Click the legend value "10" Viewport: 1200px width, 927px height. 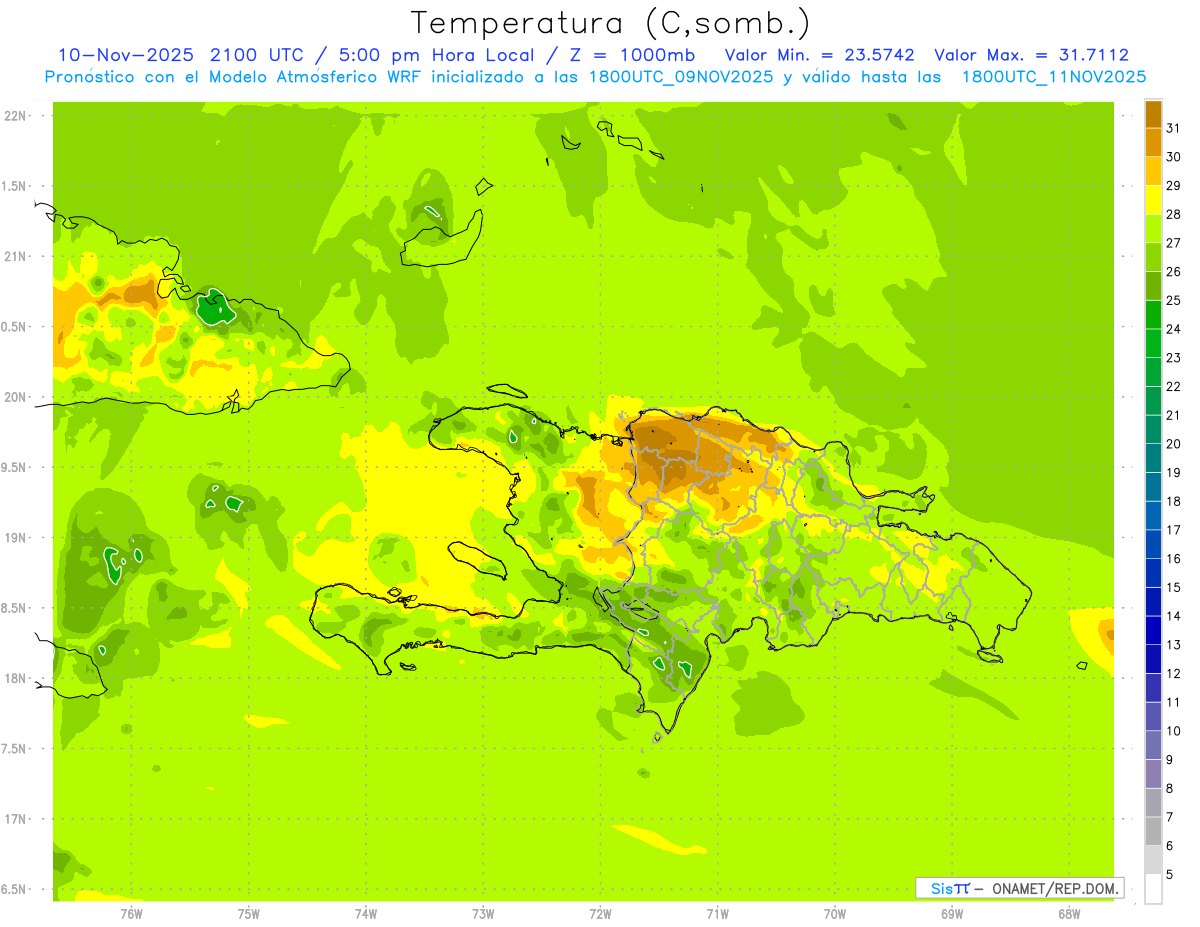click(1174, 731)
